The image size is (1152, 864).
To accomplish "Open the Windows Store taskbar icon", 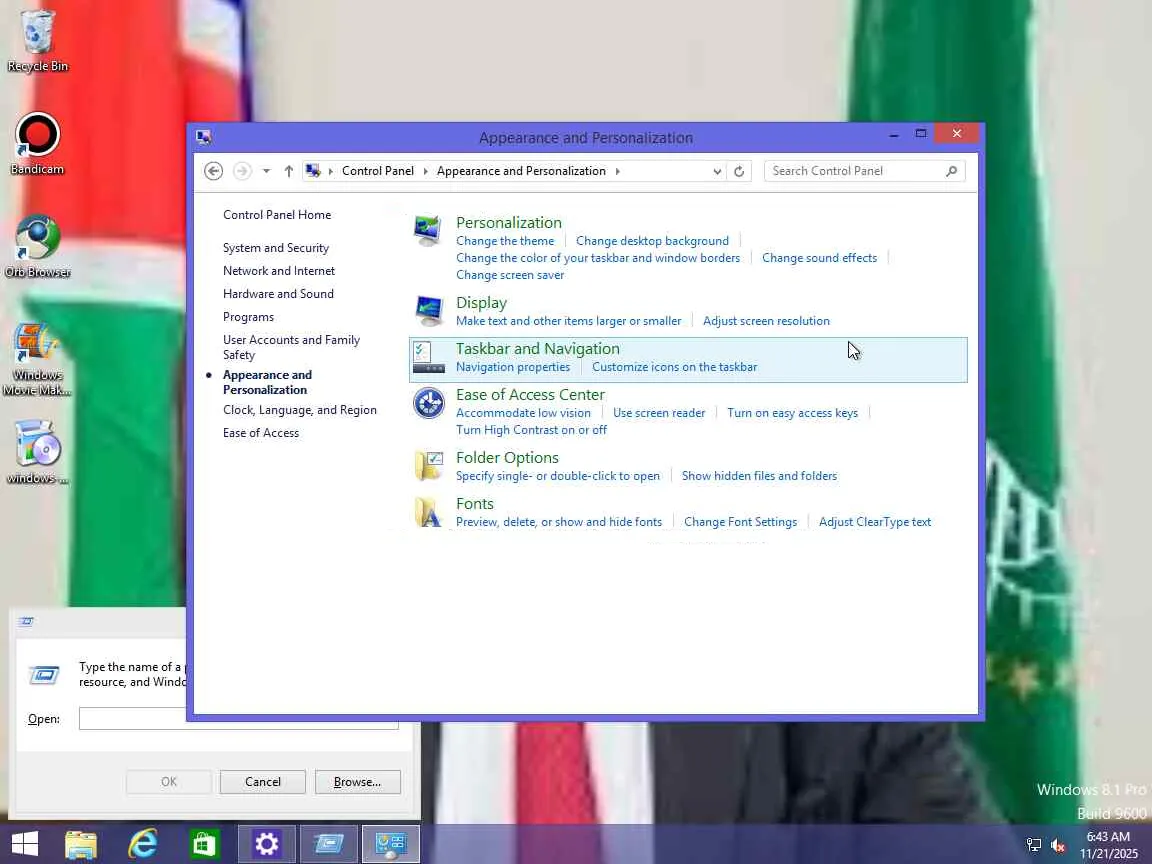I will tap(204, 844).
